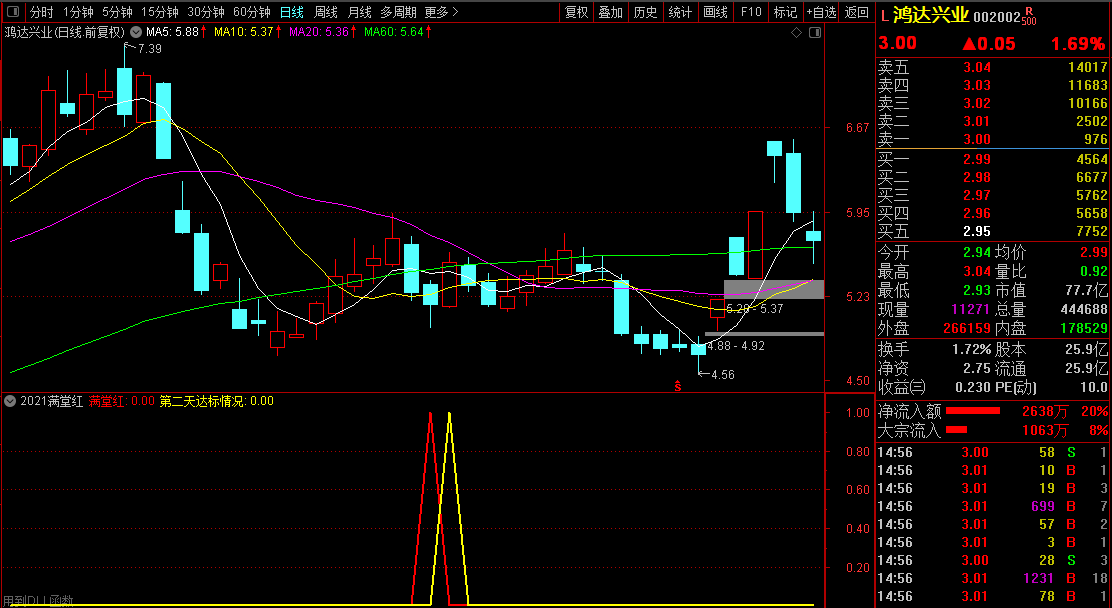Click the 标记 mark button
Image resolution: width=1112 pixels, height=608 pixels.
(785, 12)
